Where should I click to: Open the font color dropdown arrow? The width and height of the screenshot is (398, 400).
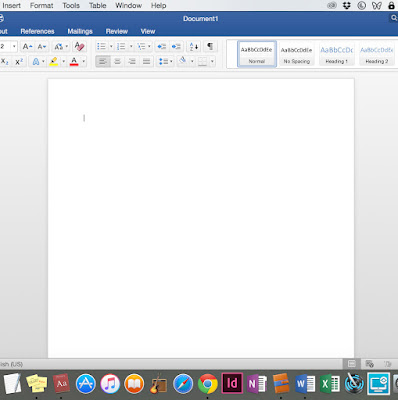[x=83, y=61]
